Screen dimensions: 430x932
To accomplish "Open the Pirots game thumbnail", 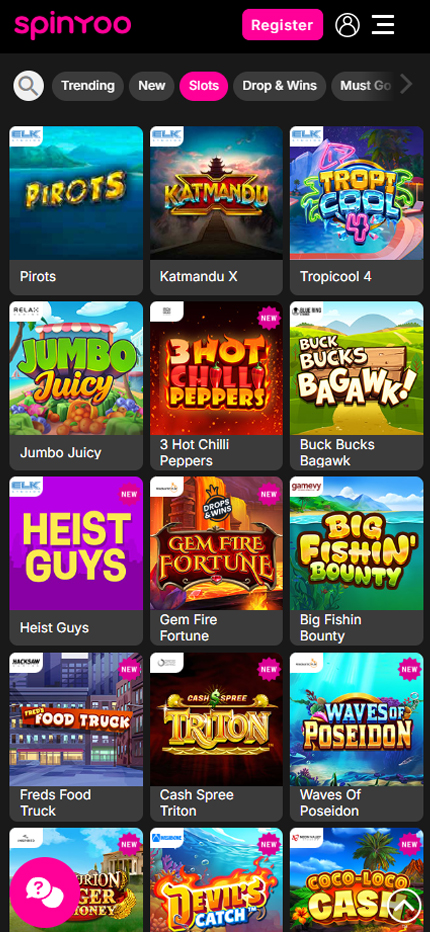I will click(x=76, y=193).
